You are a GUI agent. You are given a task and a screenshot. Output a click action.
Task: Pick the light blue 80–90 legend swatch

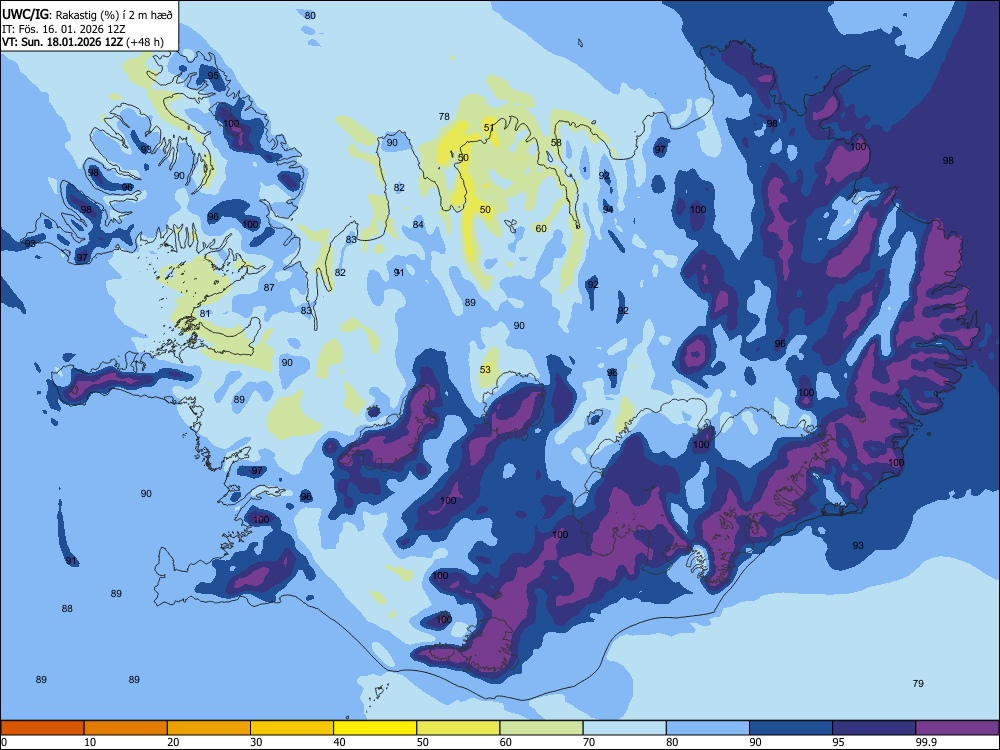click(708, 728)
